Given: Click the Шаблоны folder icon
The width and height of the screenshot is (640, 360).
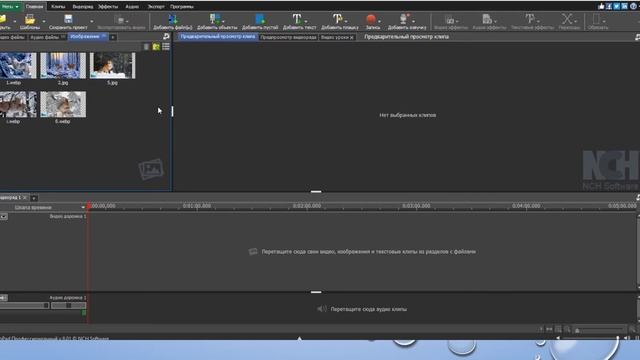Looking at the screenshot, I should tap(30, 19).
